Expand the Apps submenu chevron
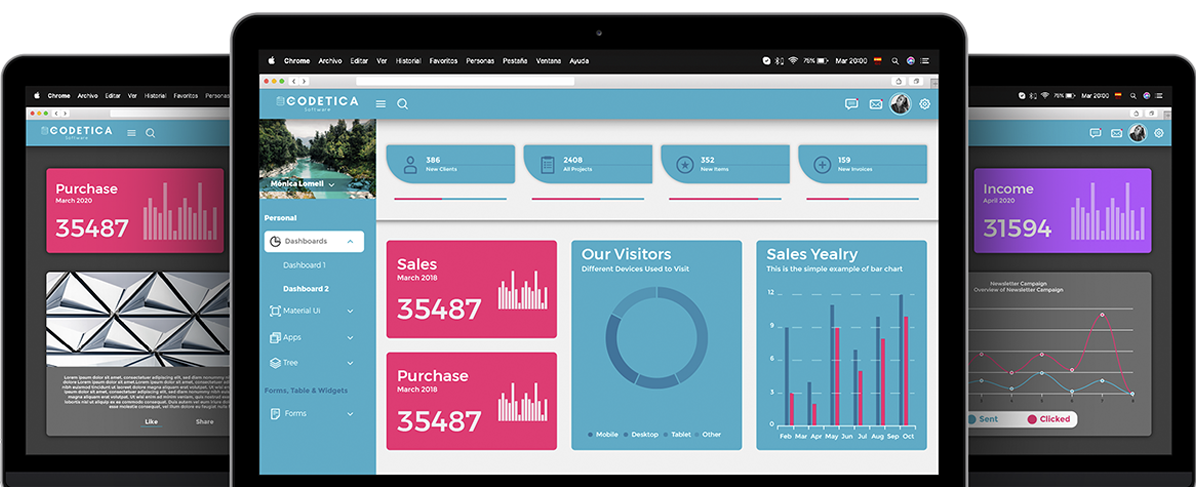The width and height of the screenshot is (1196, 487). click(350, 337)
